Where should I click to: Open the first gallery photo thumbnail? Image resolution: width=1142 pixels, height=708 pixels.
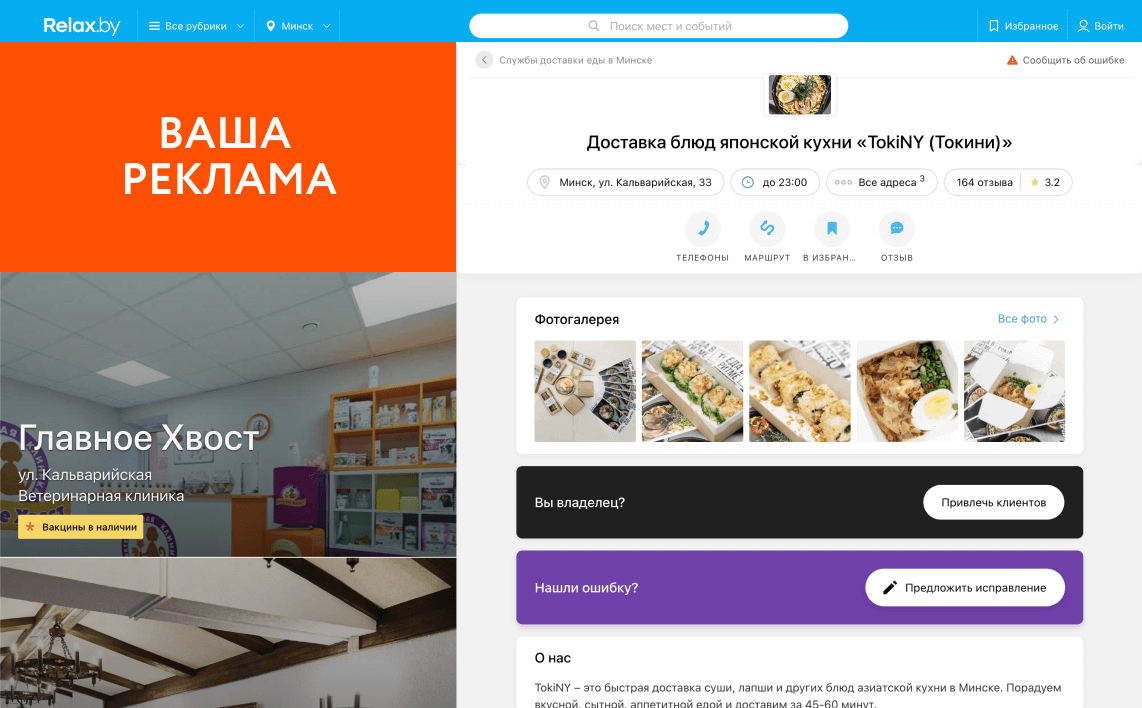click(585, 391)
